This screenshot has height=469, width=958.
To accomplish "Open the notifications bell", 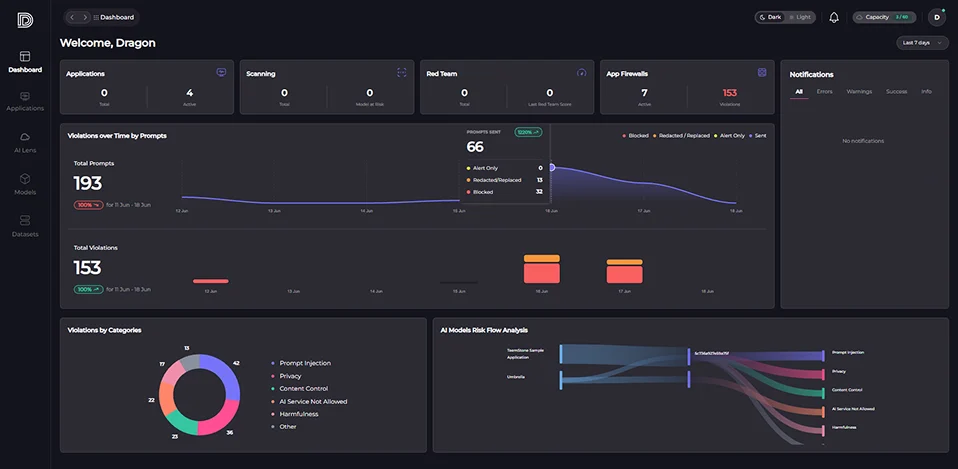I will coord(834,18).
